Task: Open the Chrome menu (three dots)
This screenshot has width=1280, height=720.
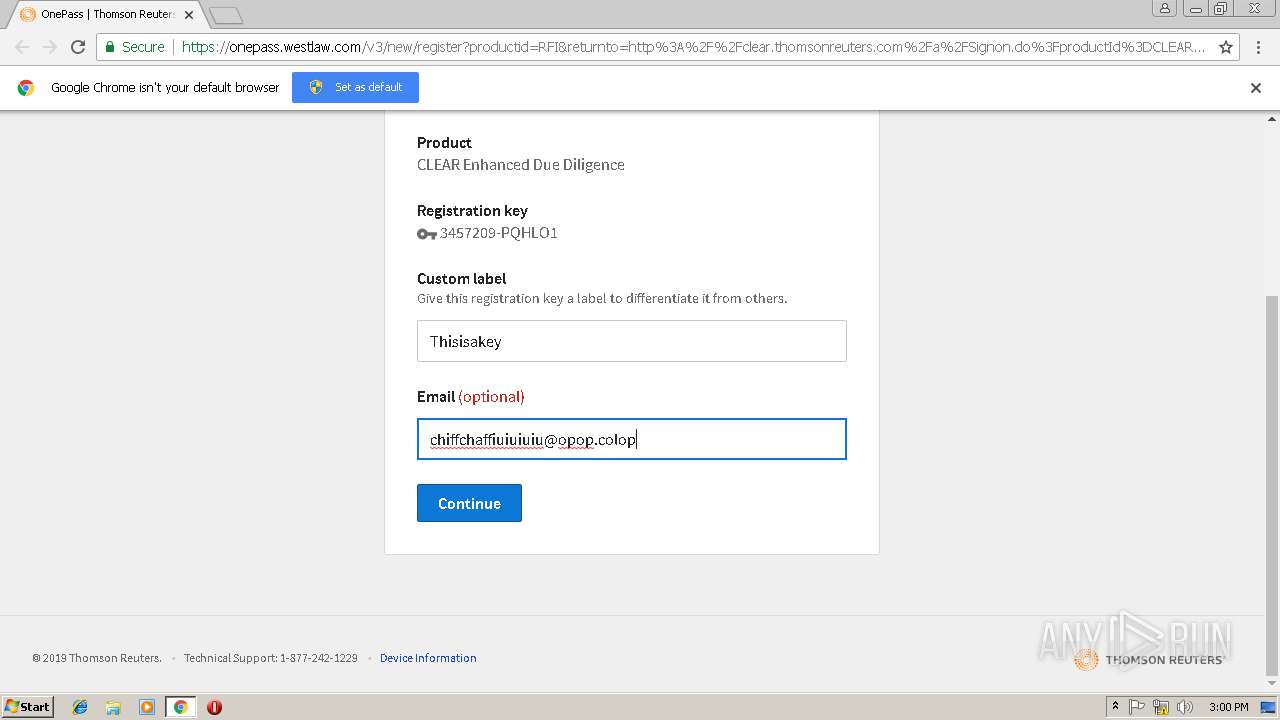Action: 1258,47
